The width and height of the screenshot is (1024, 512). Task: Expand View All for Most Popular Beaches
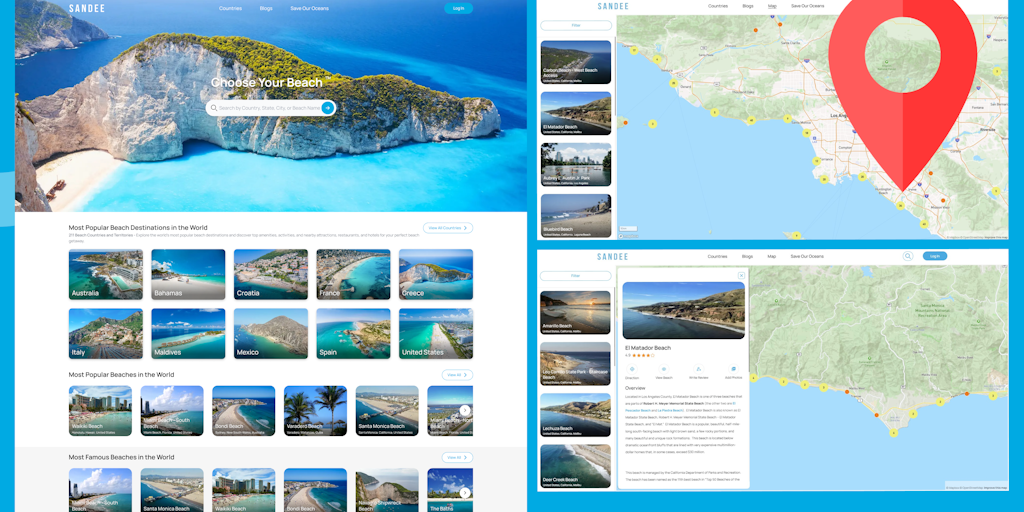(457, 375)
